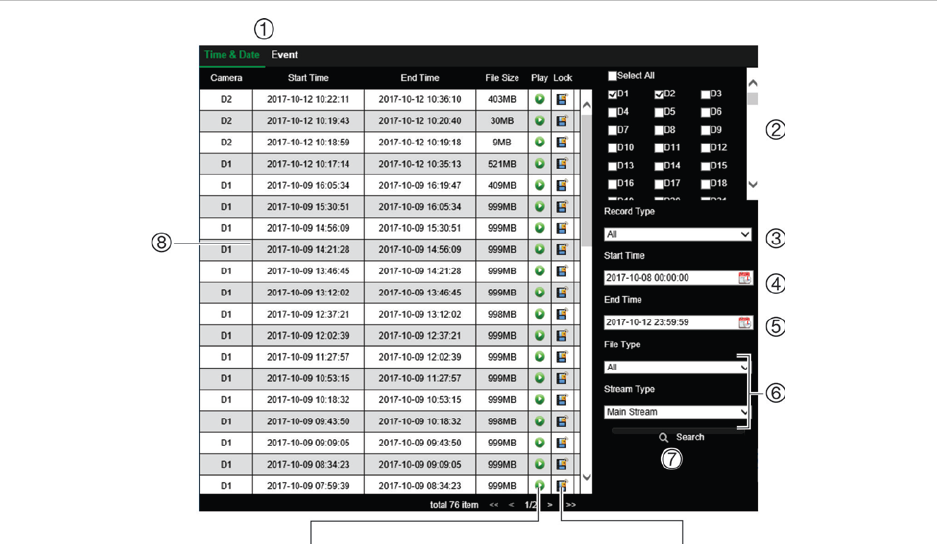Screen dimensions: 937x544
Task: Start search with Search button
Action: [x=682, y=437]
